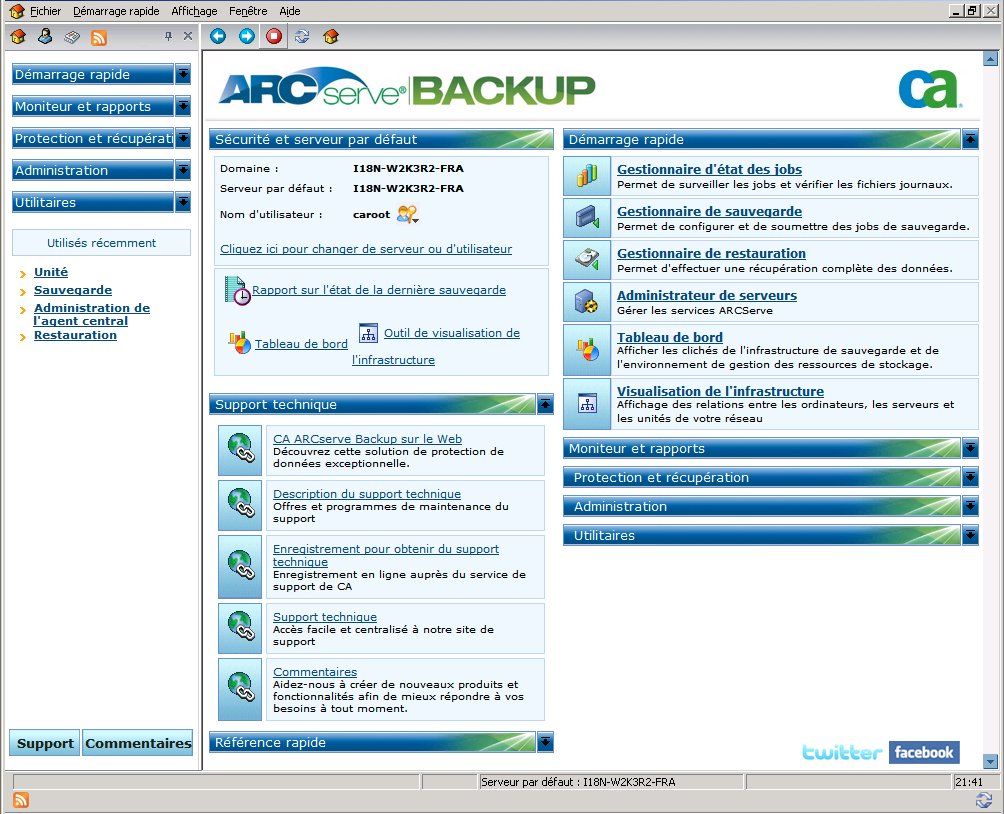Viewport: 1004px width, 814px height.
Task: Click the Facebook badge at the bottom
Action: [923, 752]
